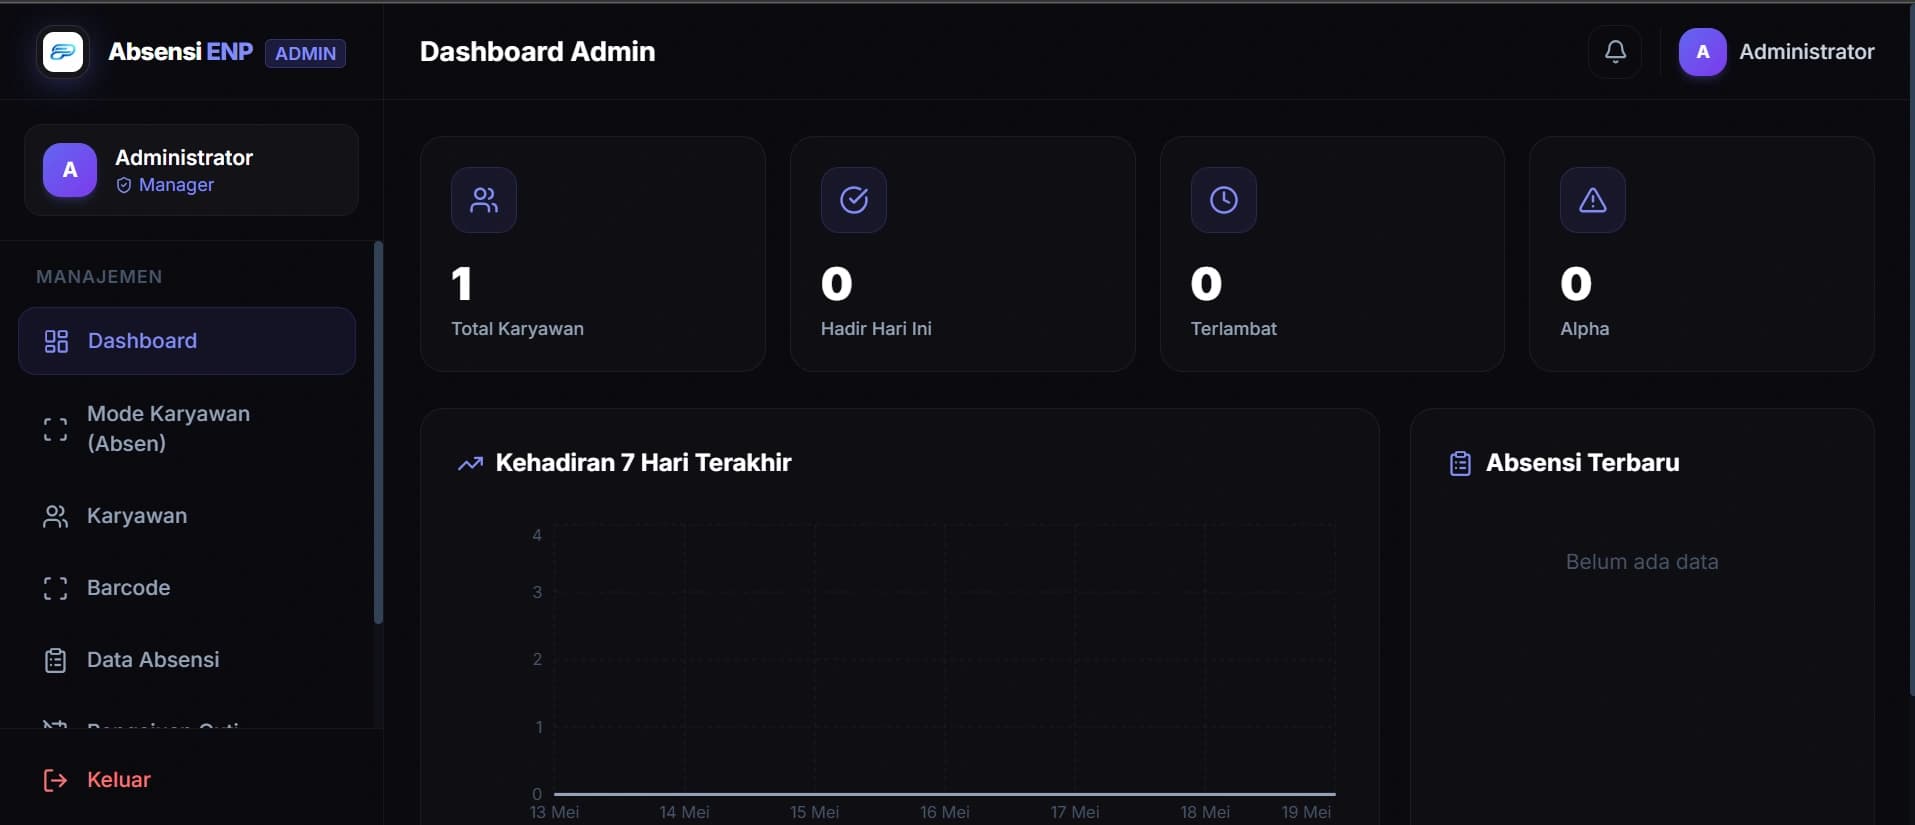The image size is (1915, 825).
Task: Open the Data Absensi page
Action: tap(187, 660)
